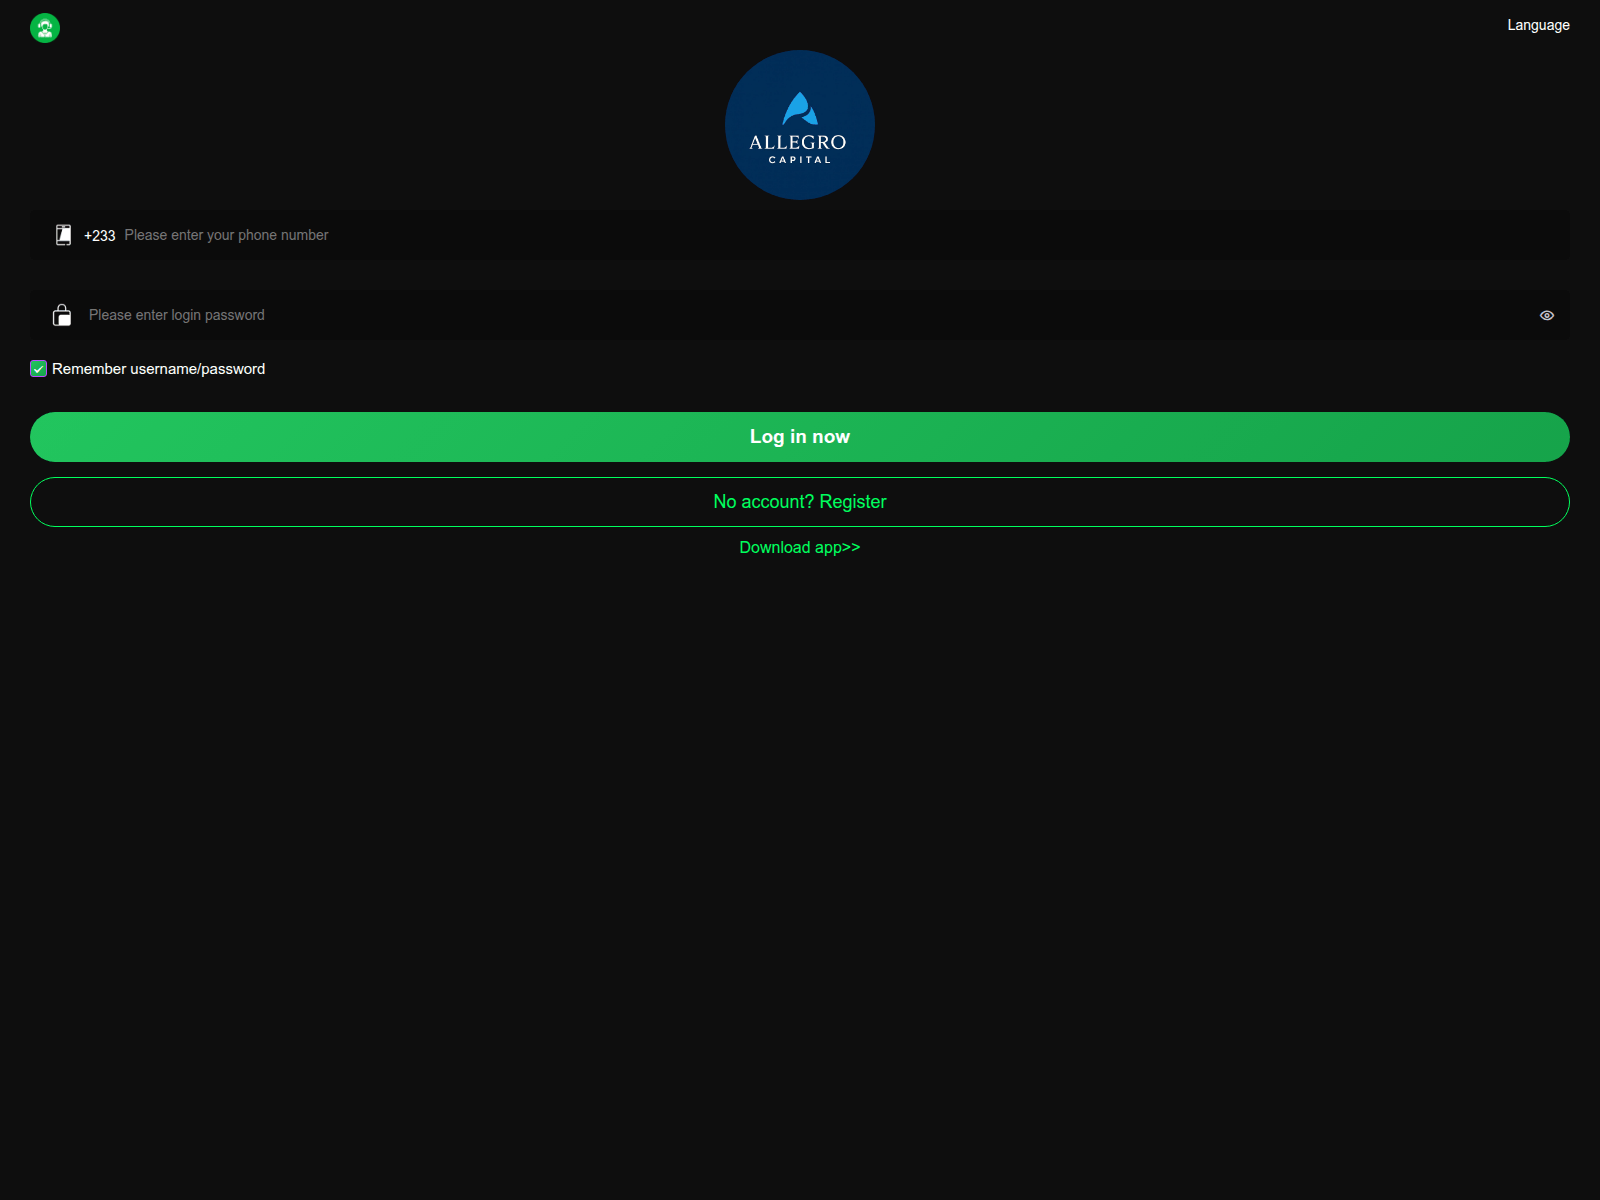1600x1200 pixels.
Task: Uncheck Remember username/password checkbox
Action: [x=39, y=369]
